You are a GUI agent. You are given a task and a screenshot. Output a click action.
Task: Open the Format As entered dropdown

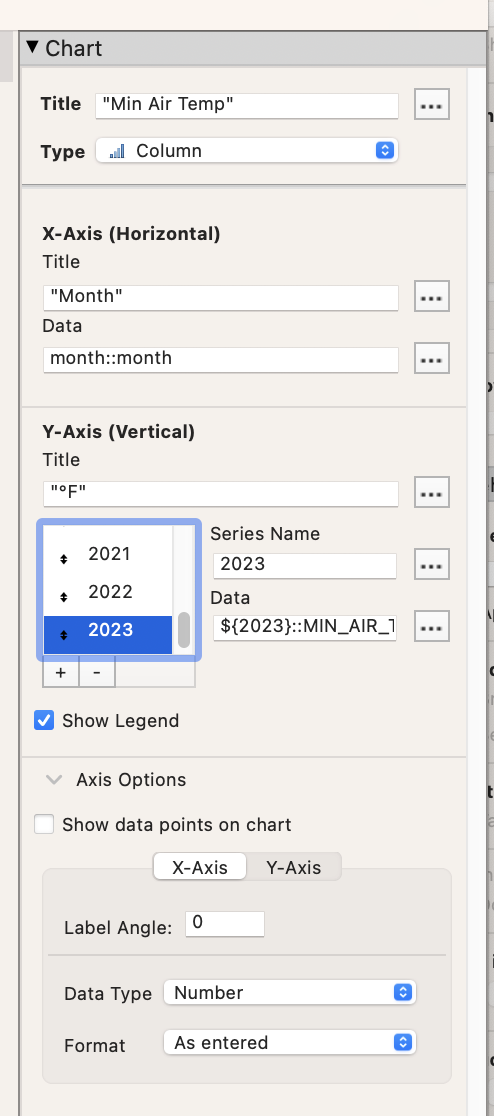[290, 1043]
